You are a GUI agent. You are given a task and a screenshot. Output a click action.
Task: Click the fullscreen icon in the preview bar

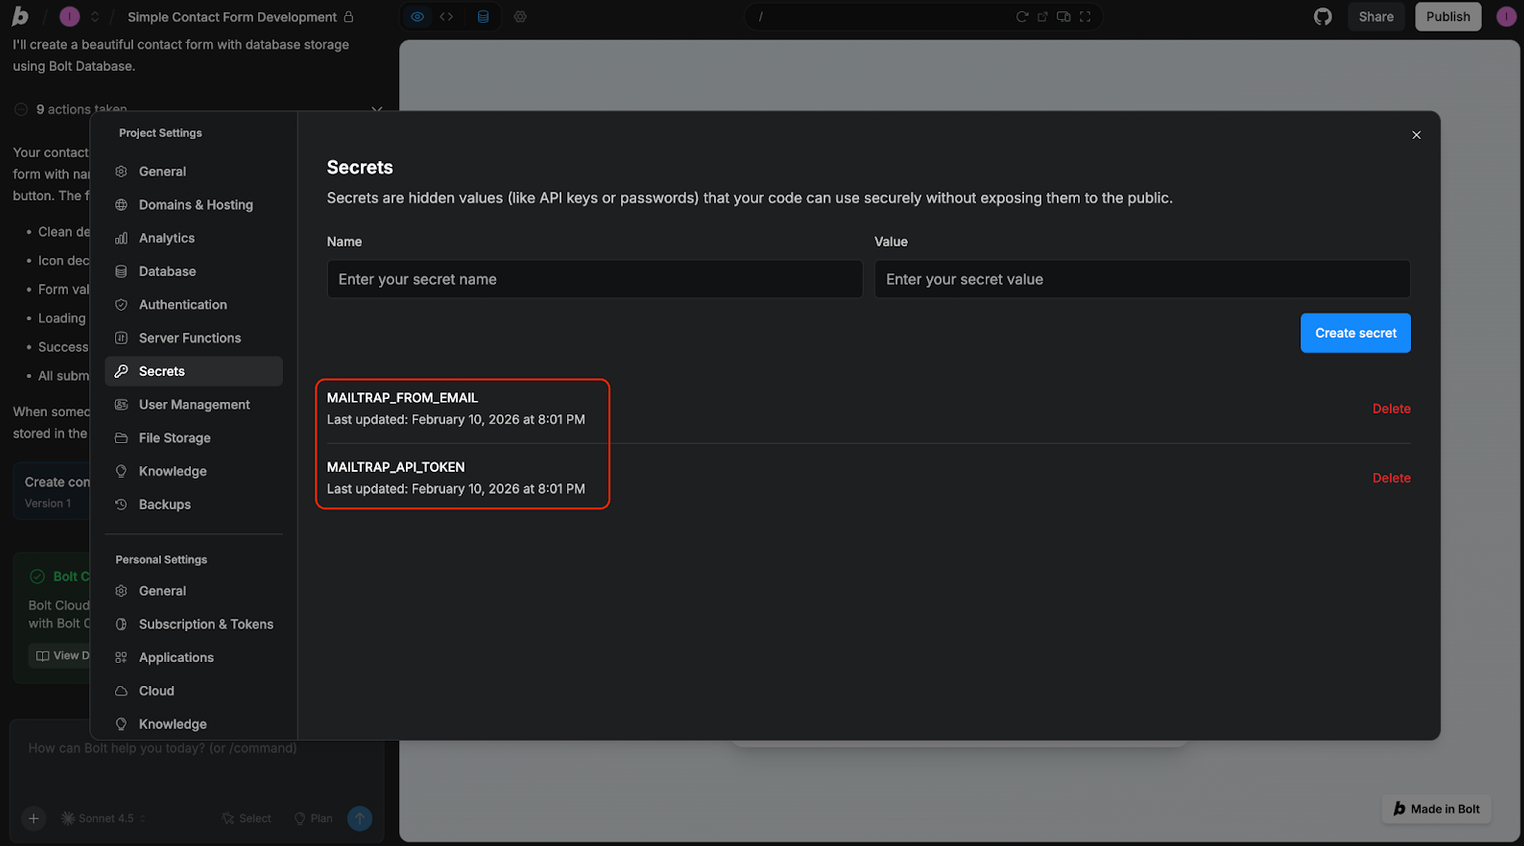pos(1085,17)
